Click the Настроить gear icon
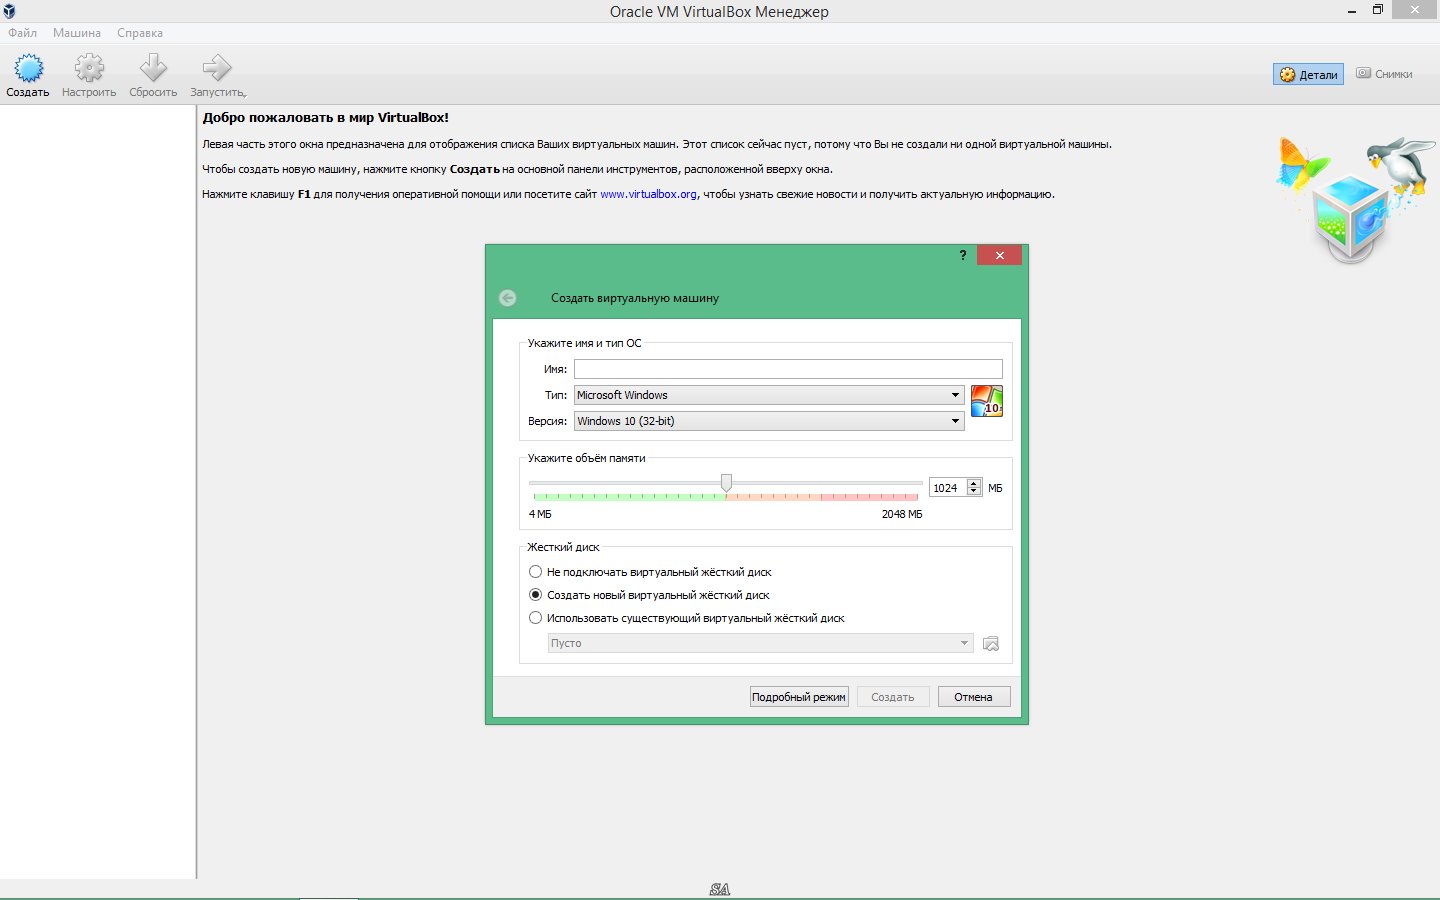The width and height of the screenshot is (1440, 900). (89, 68)
